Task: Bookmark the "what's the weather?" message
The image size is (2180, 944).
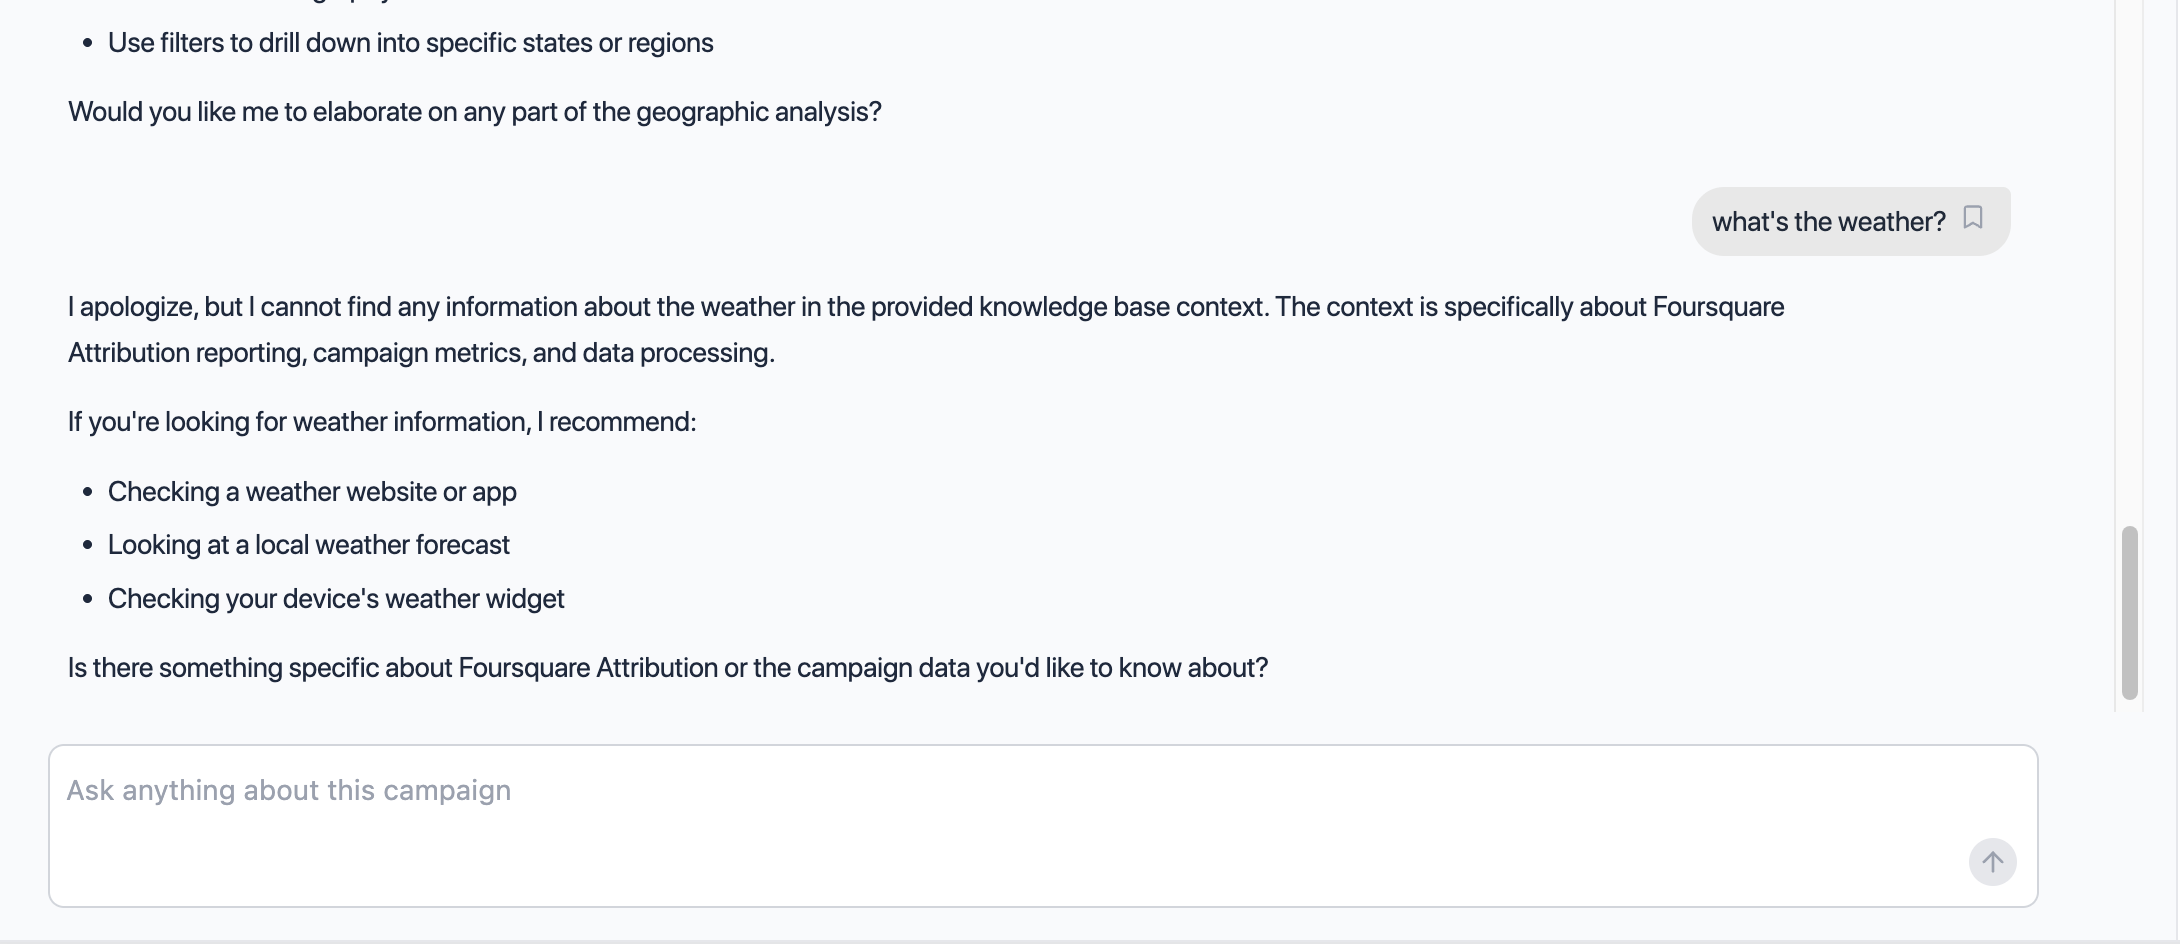Action: point(1973,218)
